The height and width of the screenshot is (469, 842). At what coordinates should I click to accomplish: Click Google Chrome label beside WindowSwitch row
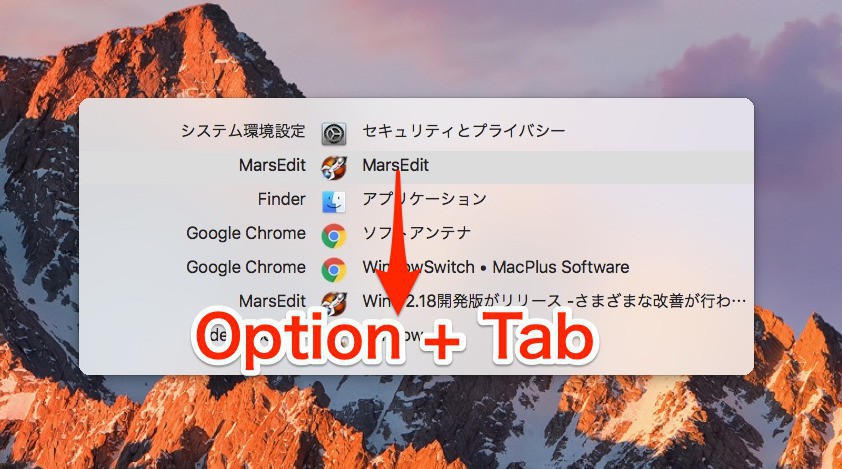coord(246,267)
